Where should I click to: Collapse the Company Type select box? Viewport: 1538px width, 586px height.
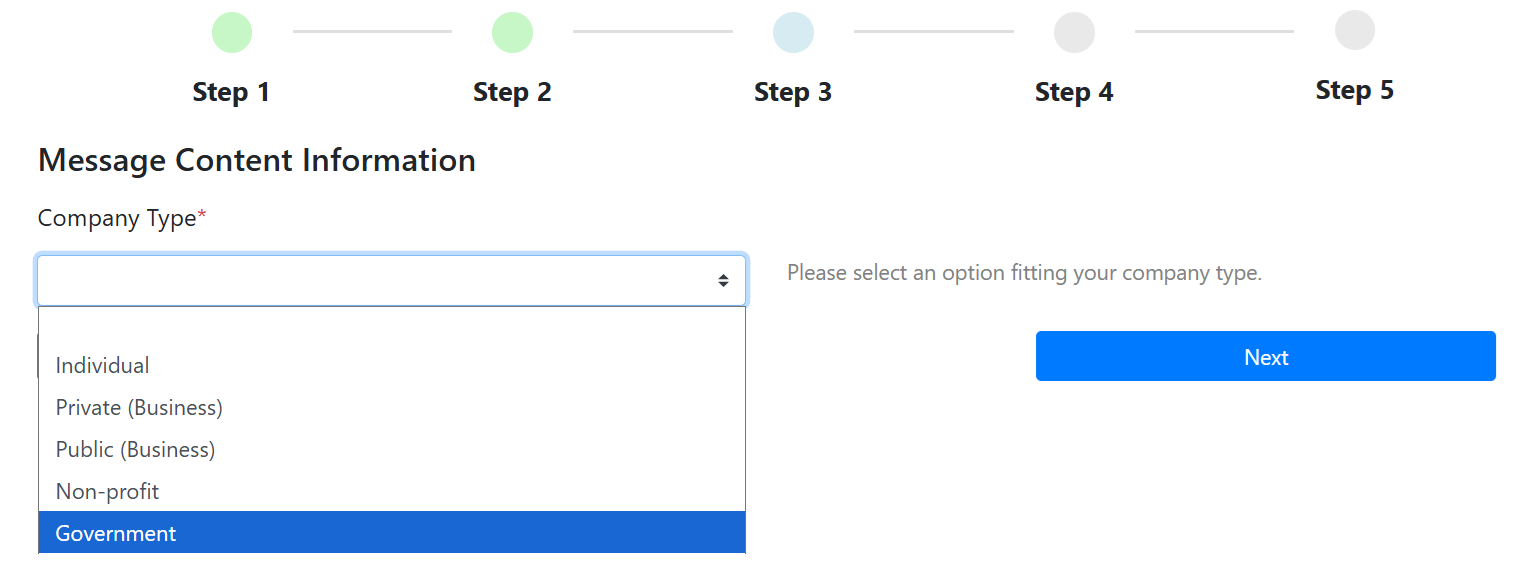[391, 281]
